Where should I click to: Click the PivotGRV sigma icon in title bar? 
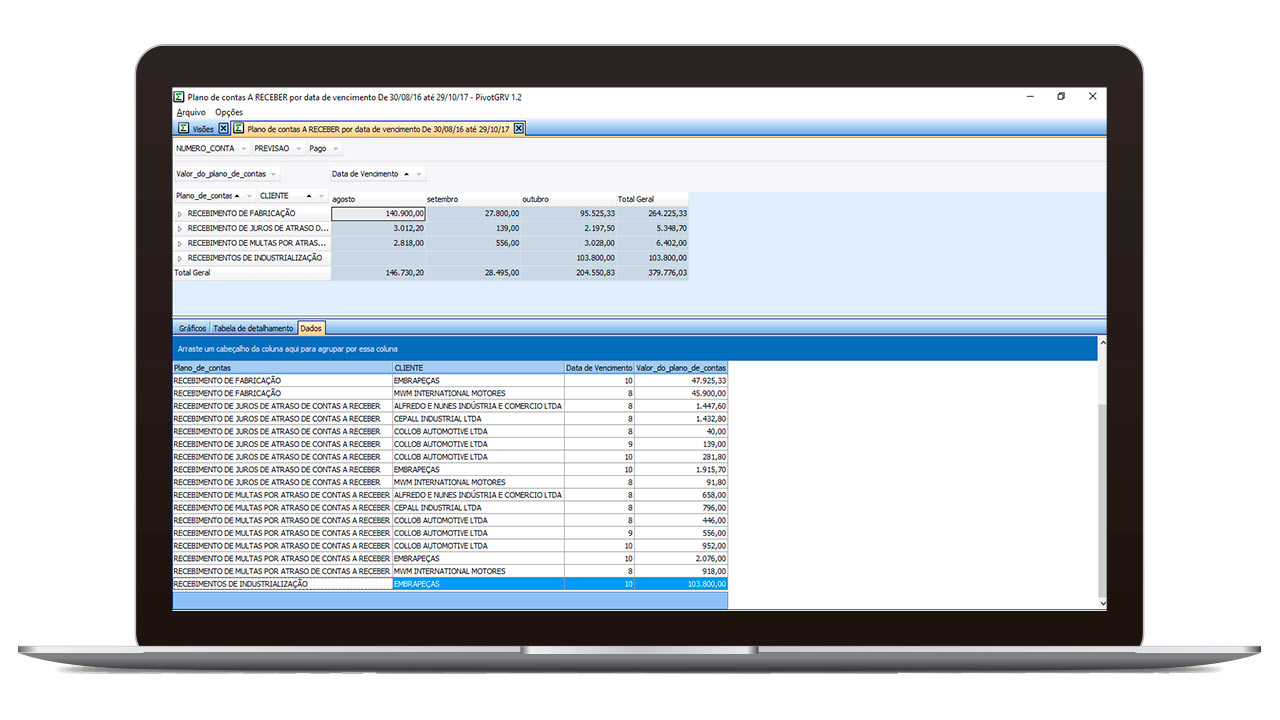pyautogui.click(x=179, y=97)
